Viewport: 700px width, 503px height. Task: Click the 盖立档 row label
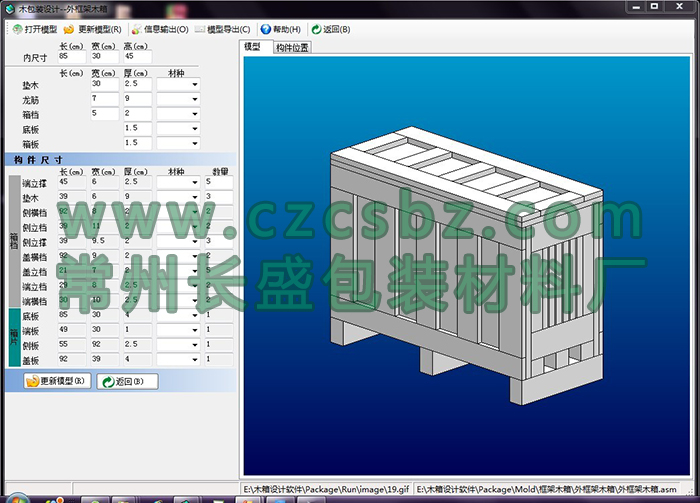(x=34, y=272)
